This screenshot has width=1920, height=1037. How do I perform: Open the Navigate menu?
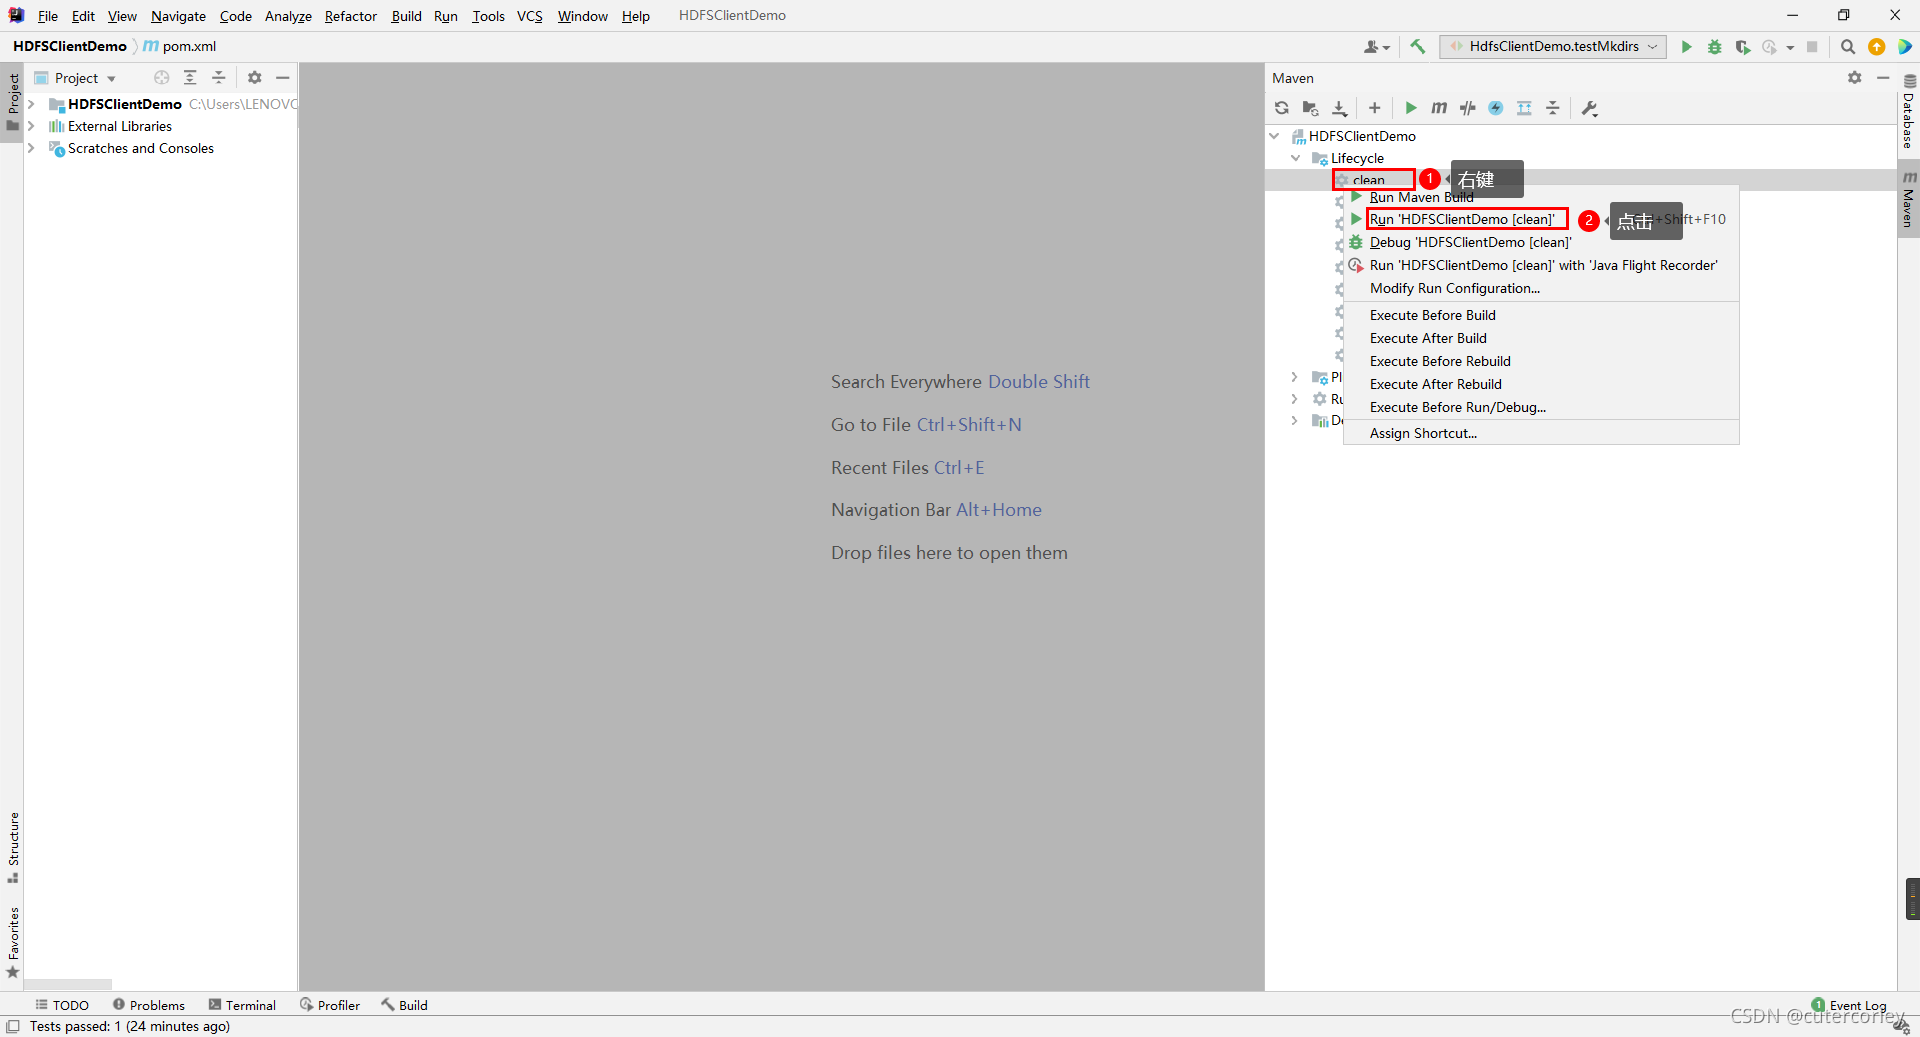(x=178, y=16)
